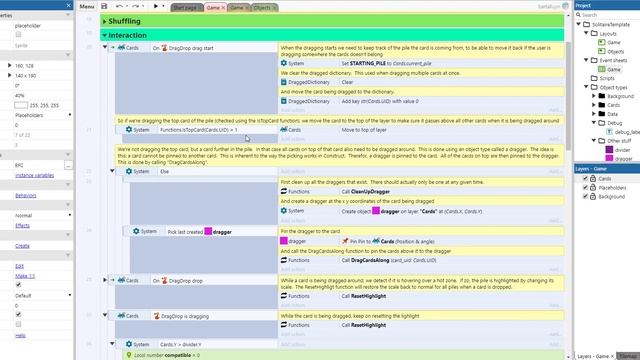Select the dragger object in project tree
This screenshot has width=640, height=360.
coord(619,159)
